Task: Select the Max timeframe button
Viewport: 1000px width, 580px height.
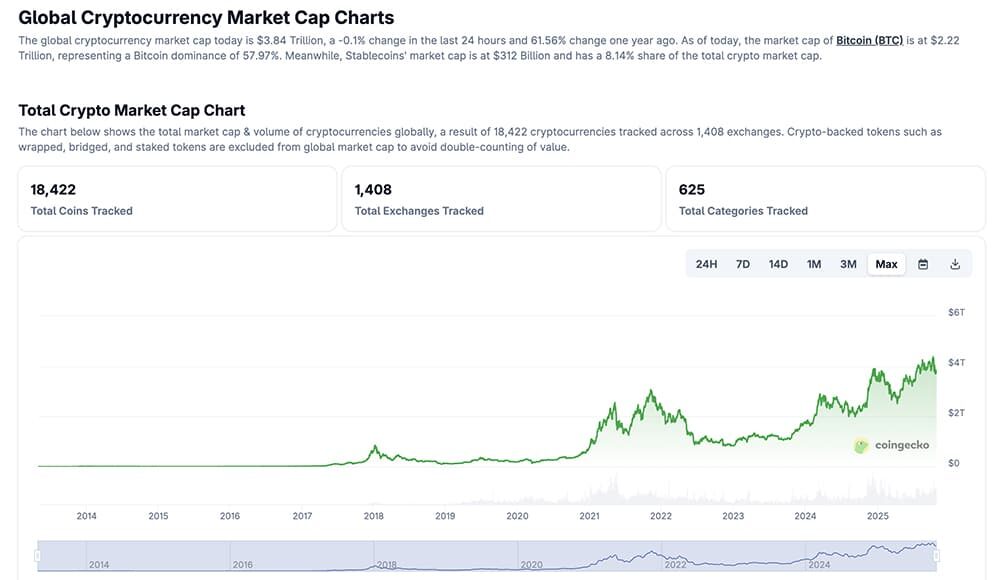Action: point(885,263)
